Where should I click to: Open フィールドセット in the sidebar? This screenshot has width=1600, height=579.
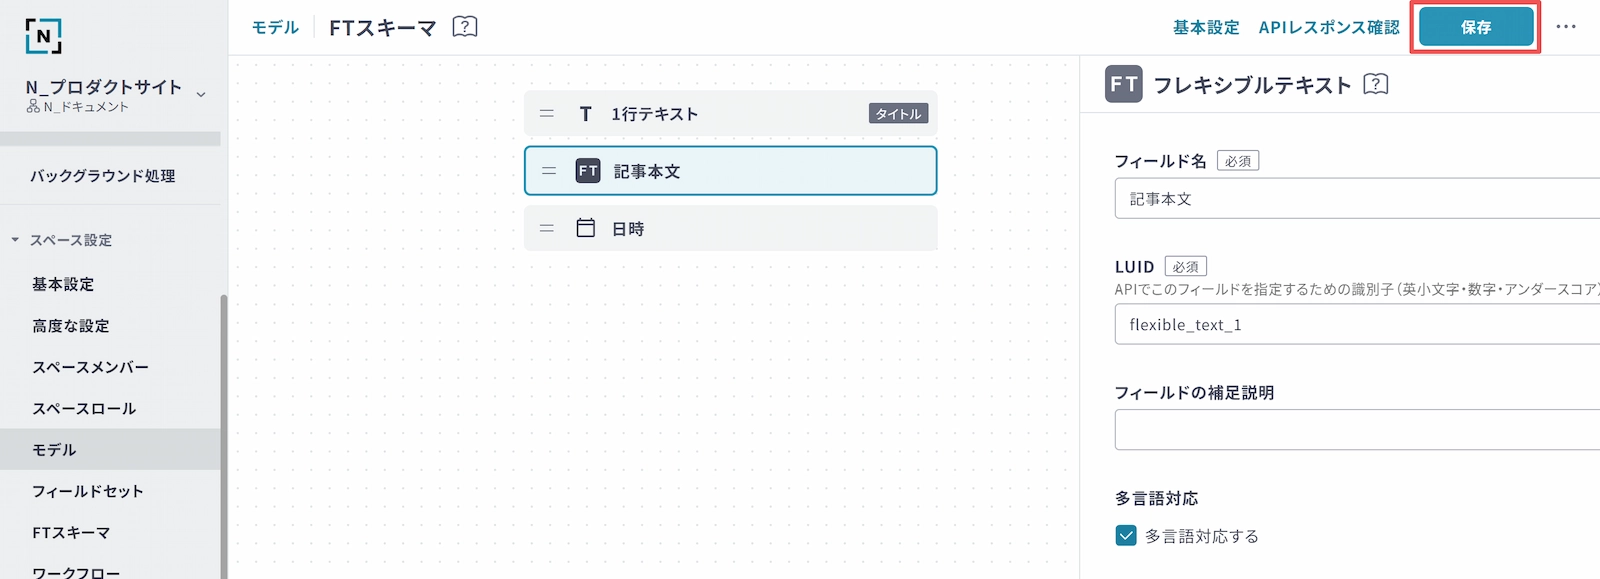[x=88, y=491]
